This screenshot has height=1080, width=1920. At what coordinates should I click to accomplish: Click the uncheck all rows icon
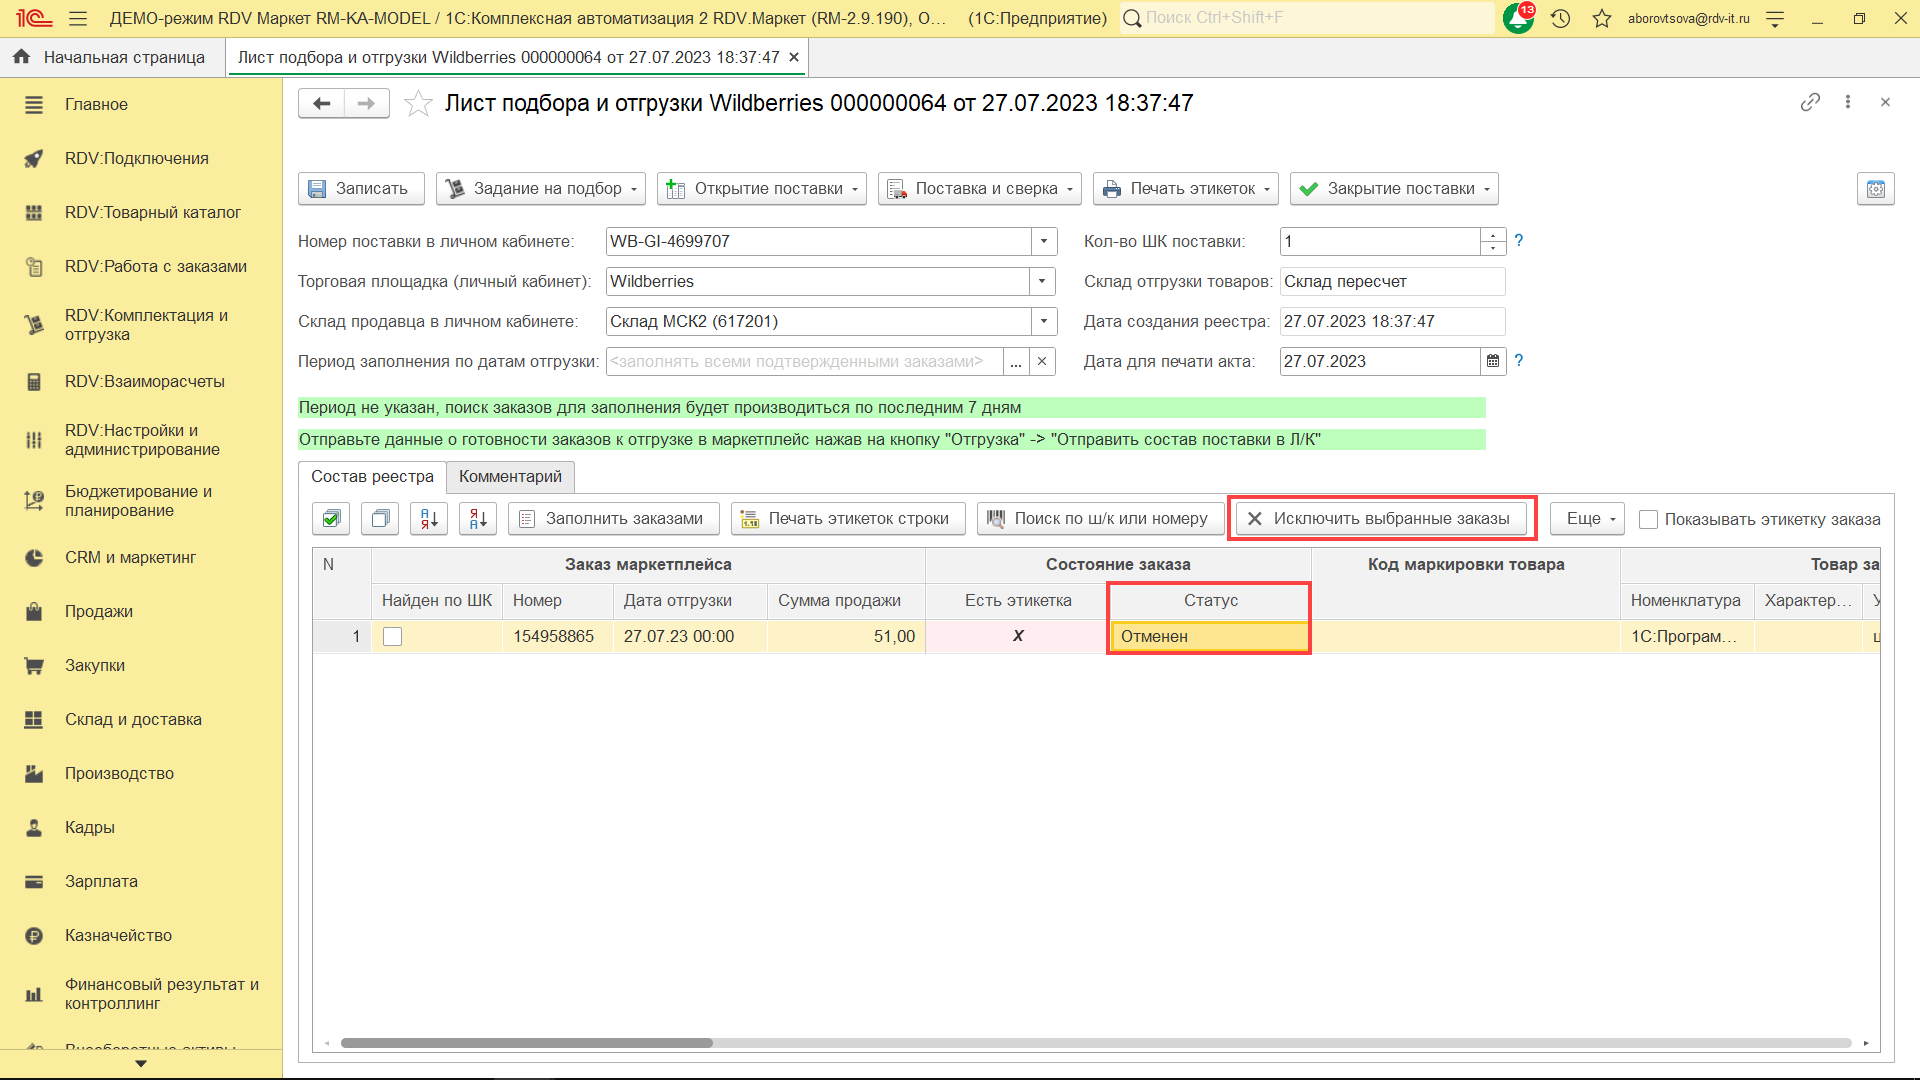(x=380, y=518)
